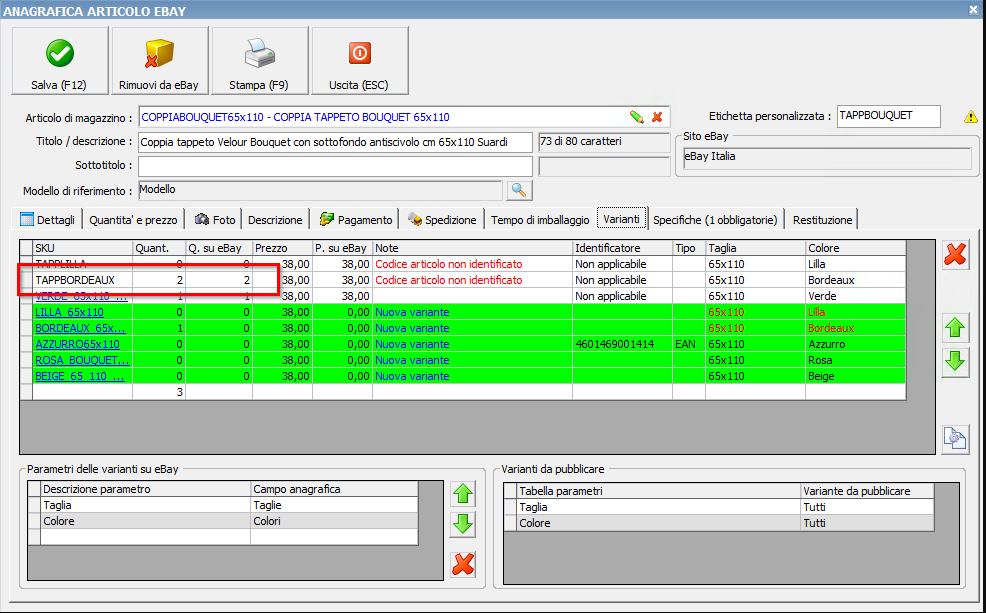Open the AZZURRO65x110 SKU link
Screen dimensions: 986x613
(x=77, y=345)
